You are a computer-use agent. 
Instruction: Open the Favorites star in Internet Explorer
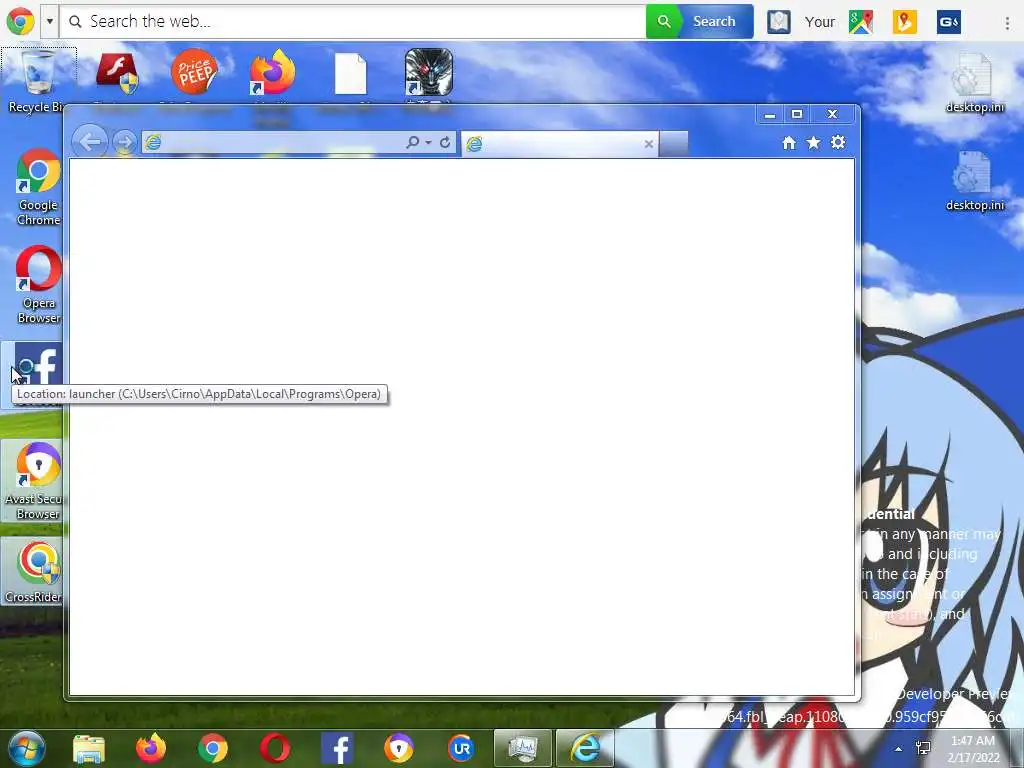click(x=813, y=142)
